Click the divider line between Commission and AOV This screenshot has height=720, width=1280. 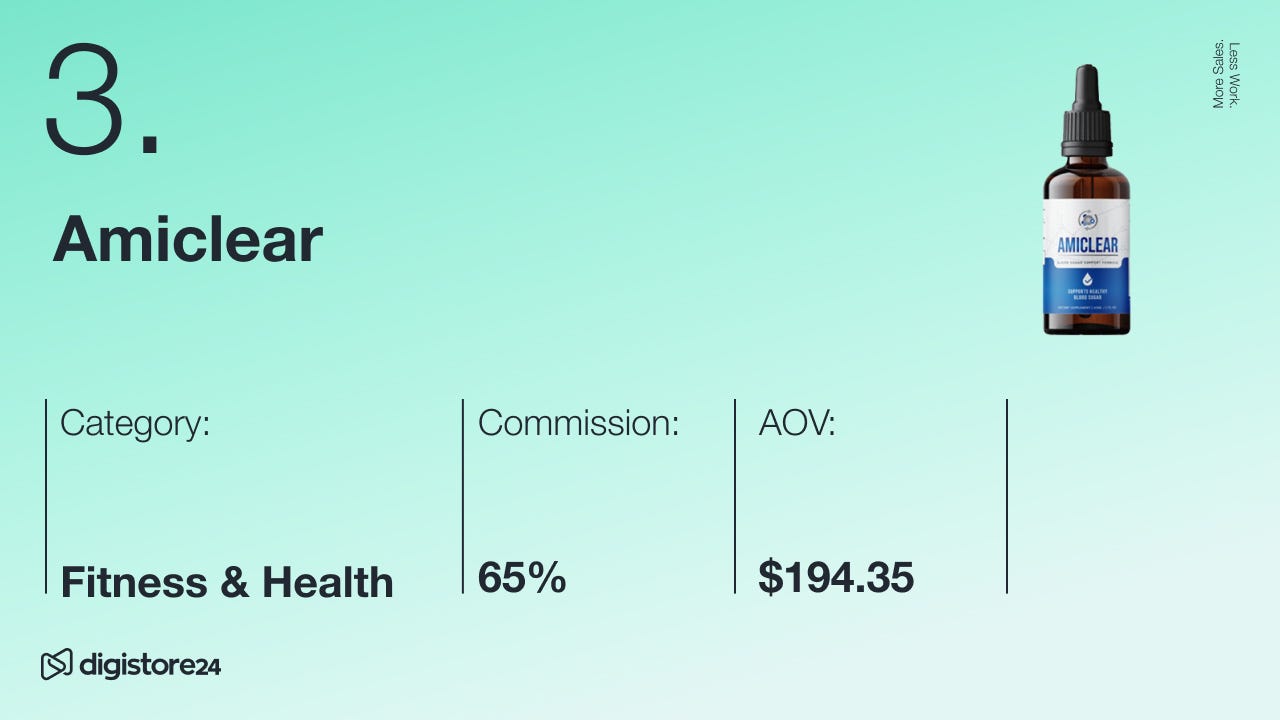(x=735, y=496)
